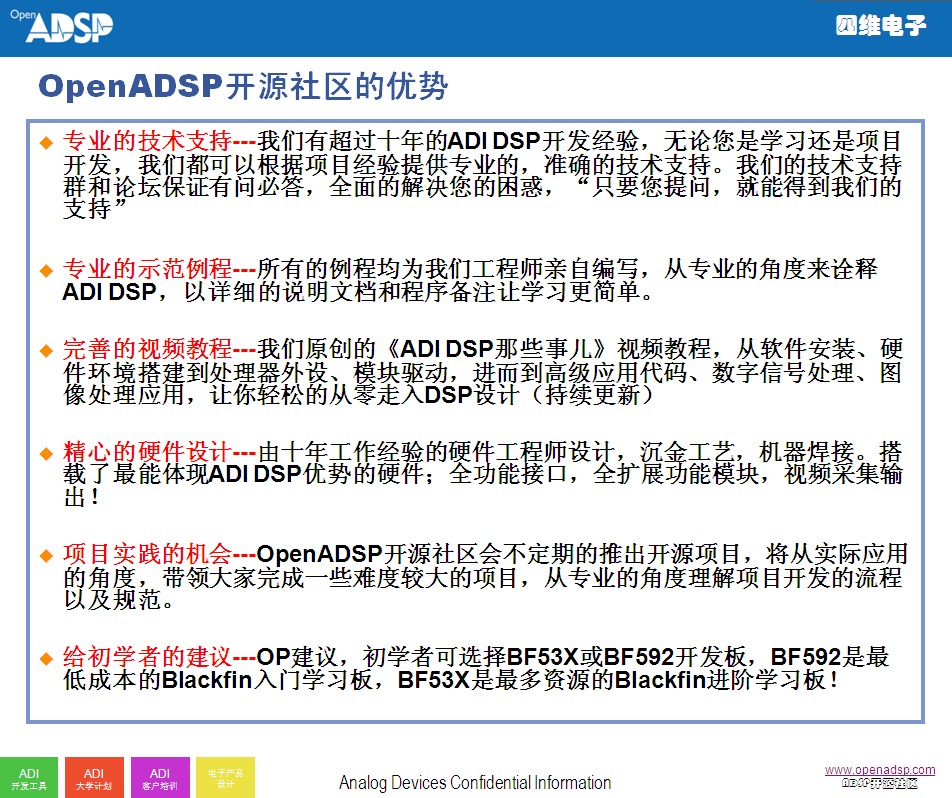Image resolution: width=952 pixels, height=798 pixels.
Task: Click the OpenADSP logo in the header
Action: pyautogui.click(x=61, y=26)
